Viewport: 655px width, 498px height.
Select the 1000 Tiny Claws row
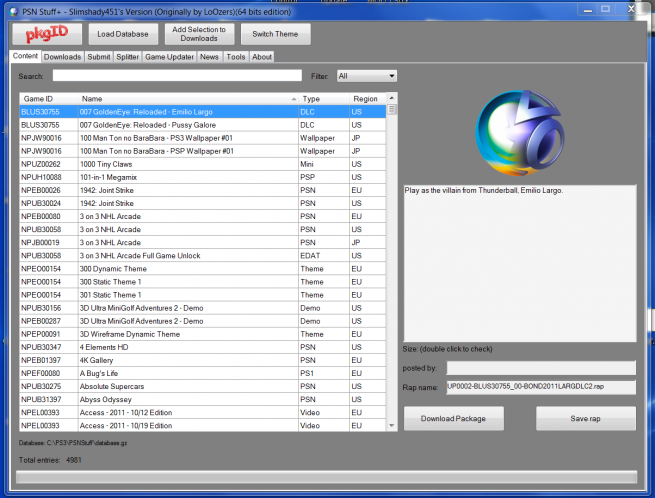(200, 163)
